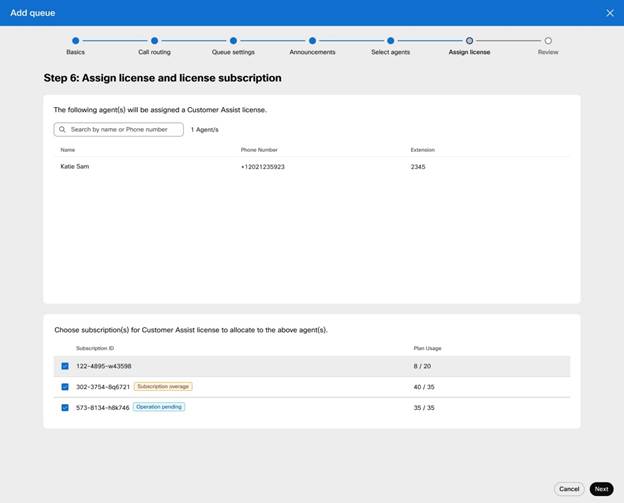Click the Phone Number column header

(x=259, y=150)
